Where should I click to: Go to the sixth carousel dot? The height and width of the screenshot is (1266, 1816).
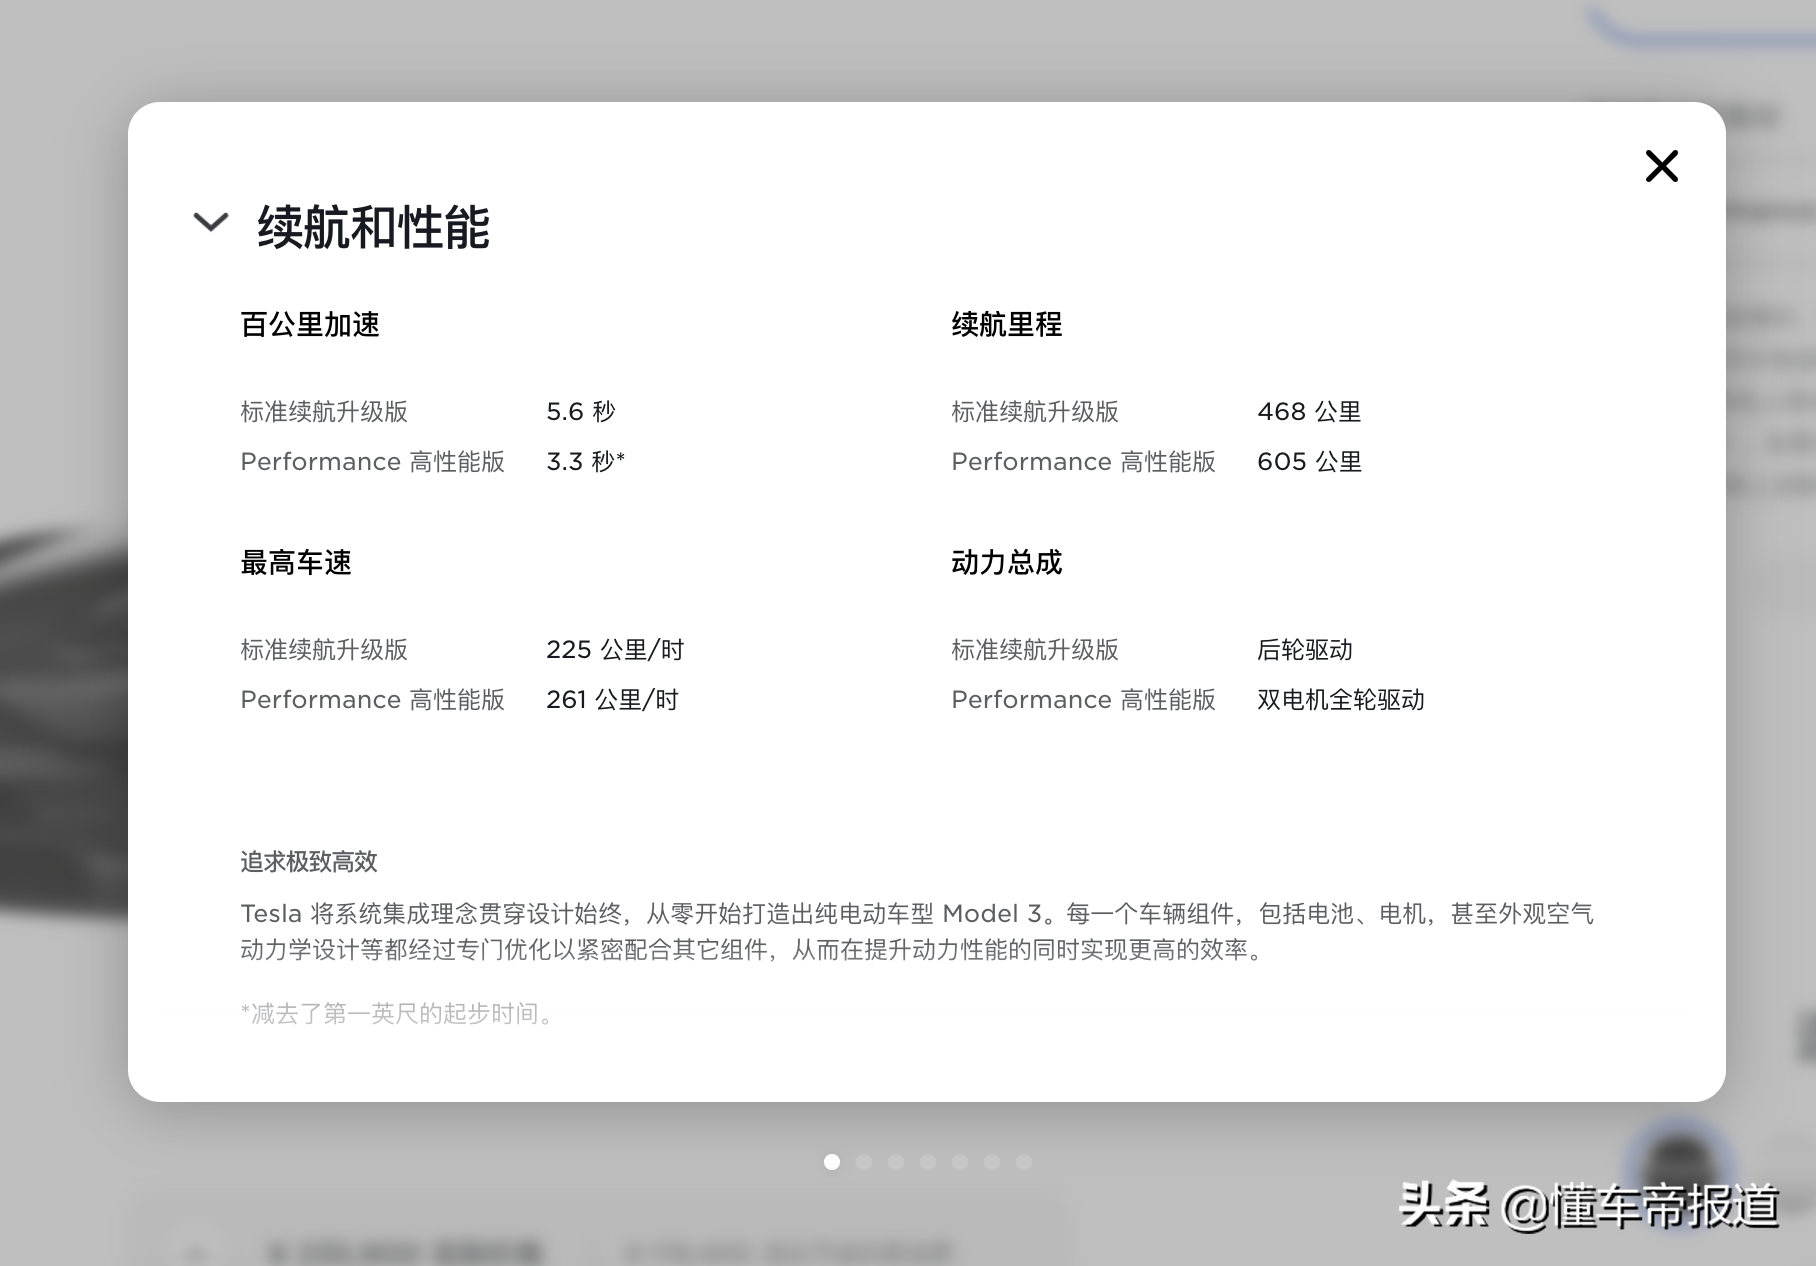[992, 1162]
